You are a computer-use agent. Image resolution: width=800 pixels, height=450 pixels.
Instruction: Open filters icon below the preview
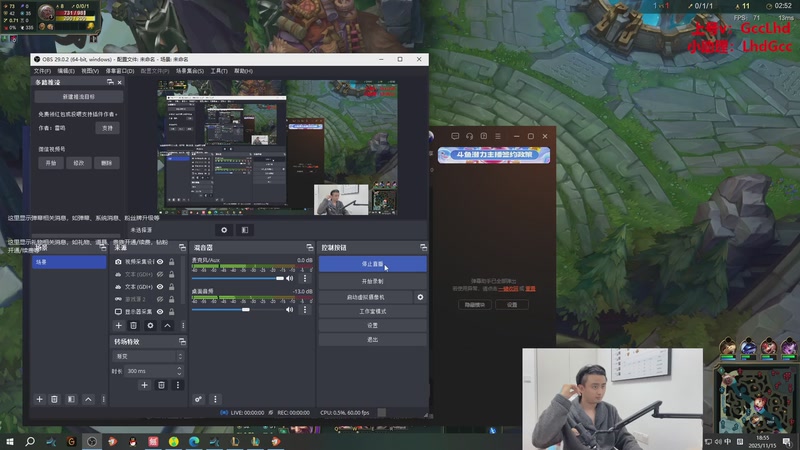pos(245,230)
